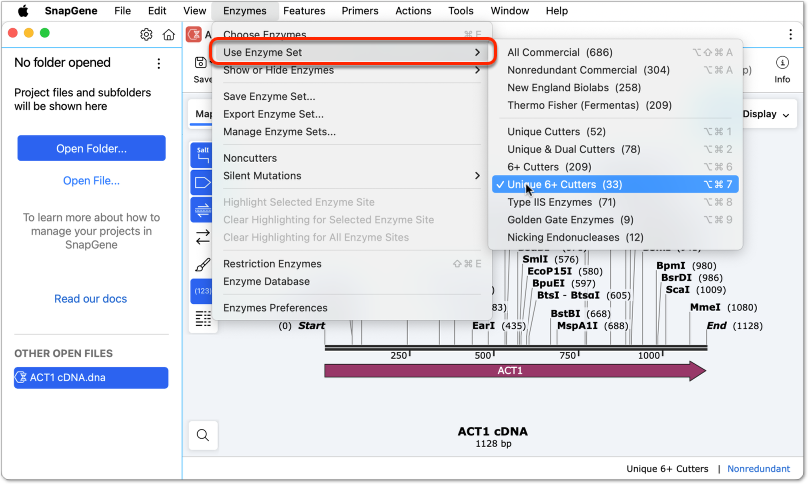Select the checked Unique 6+ Cutters set

[615, 185]
